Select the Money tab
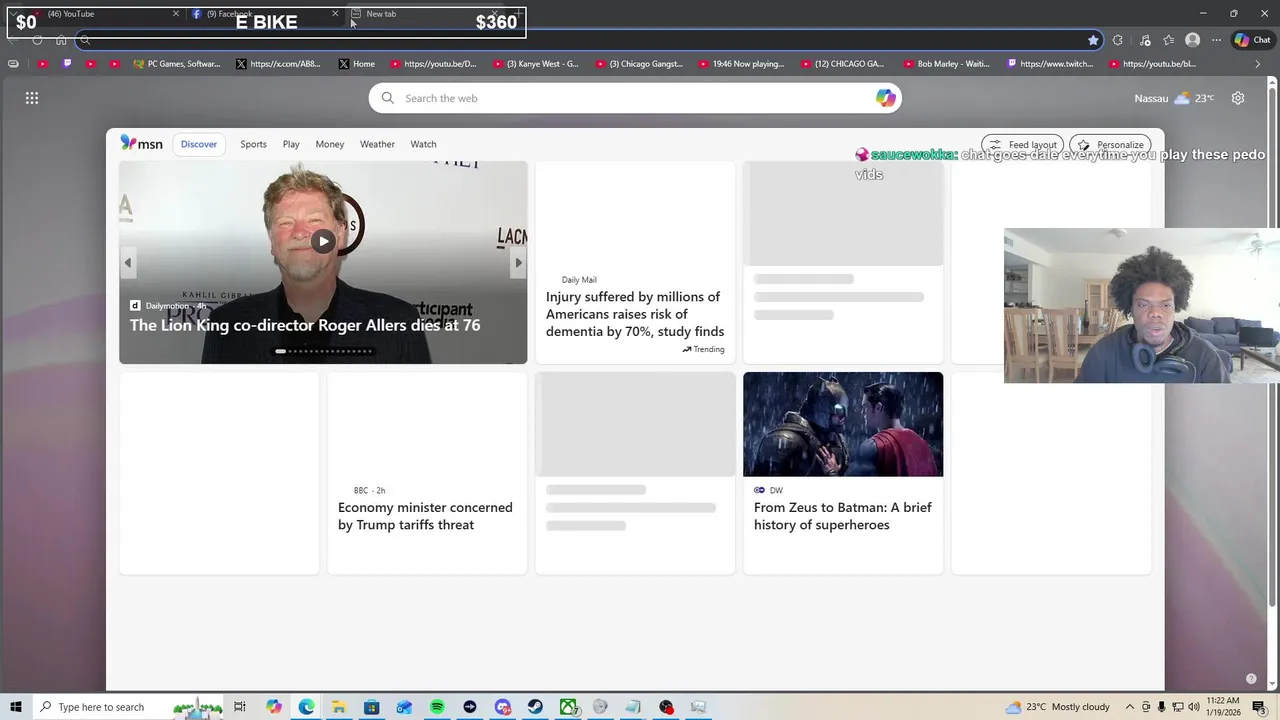 point(330,144)
